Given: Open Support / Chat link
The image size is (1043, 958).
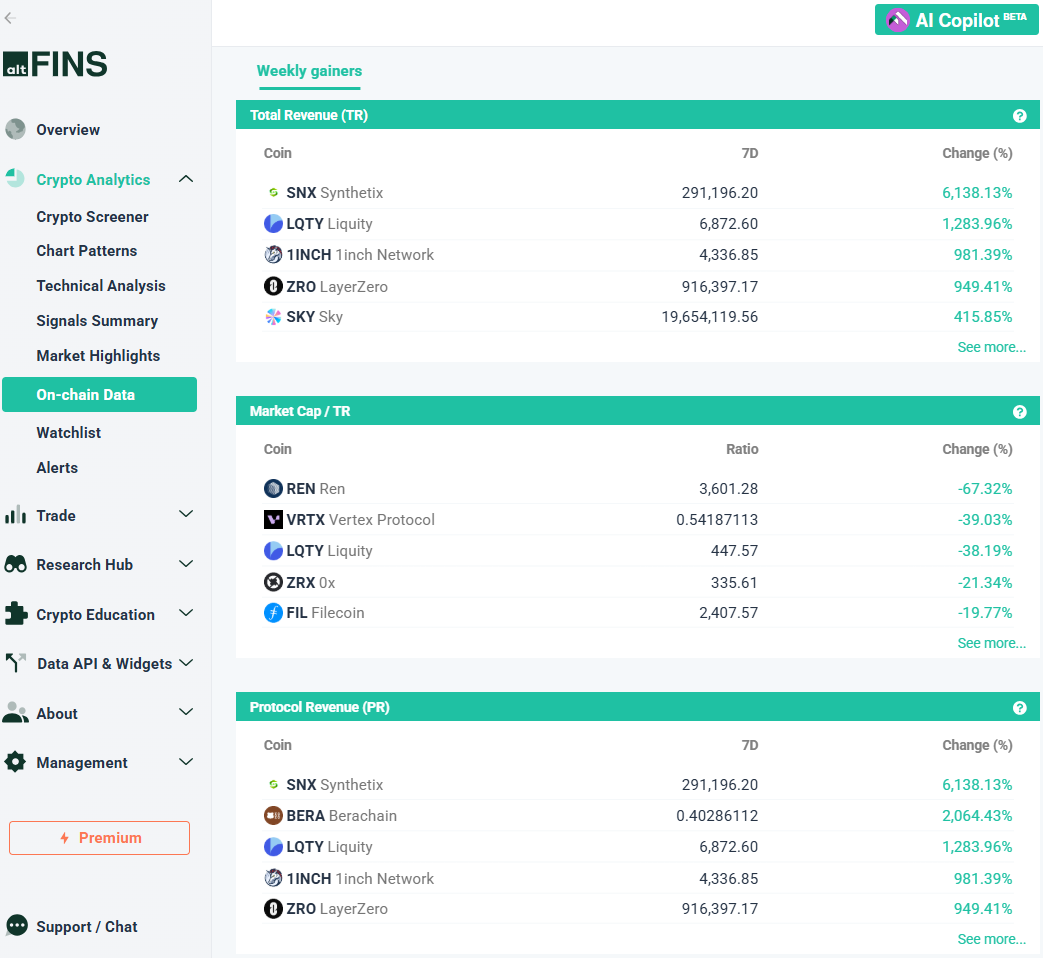Looking at the screenshot, I should tap(86, 927).
